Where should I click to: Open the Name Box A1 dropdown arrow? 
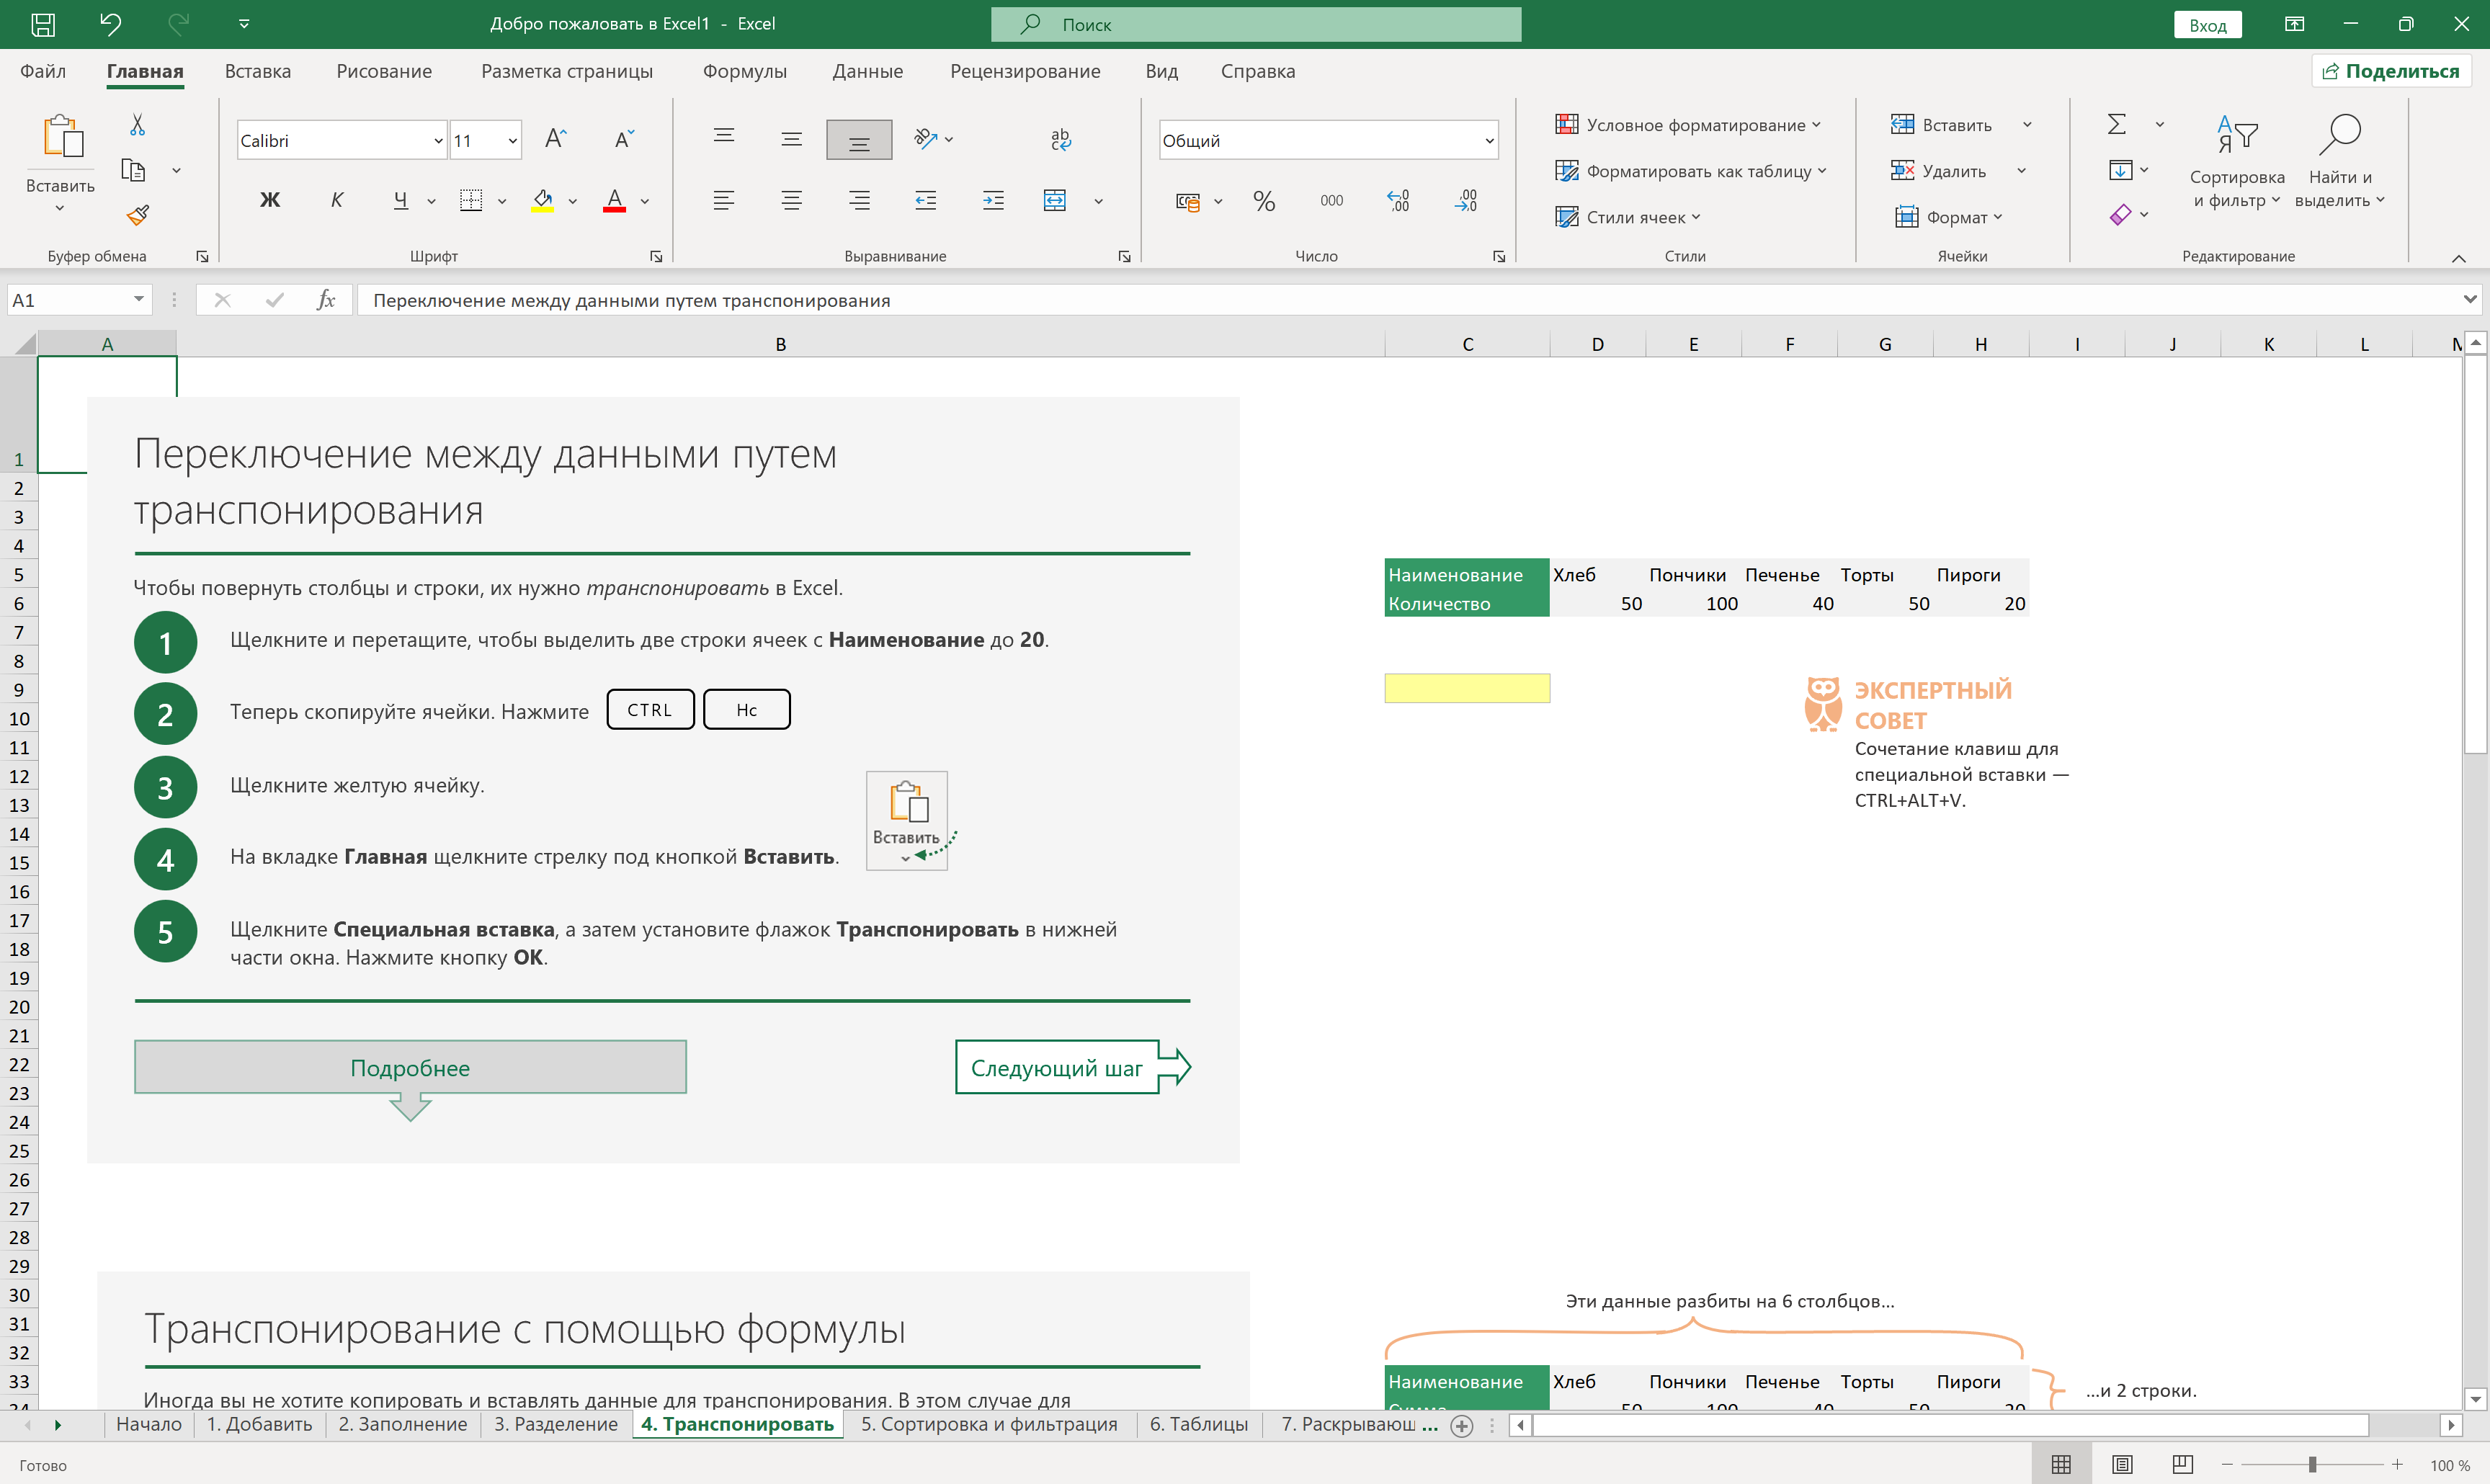(x=139, y=300)
